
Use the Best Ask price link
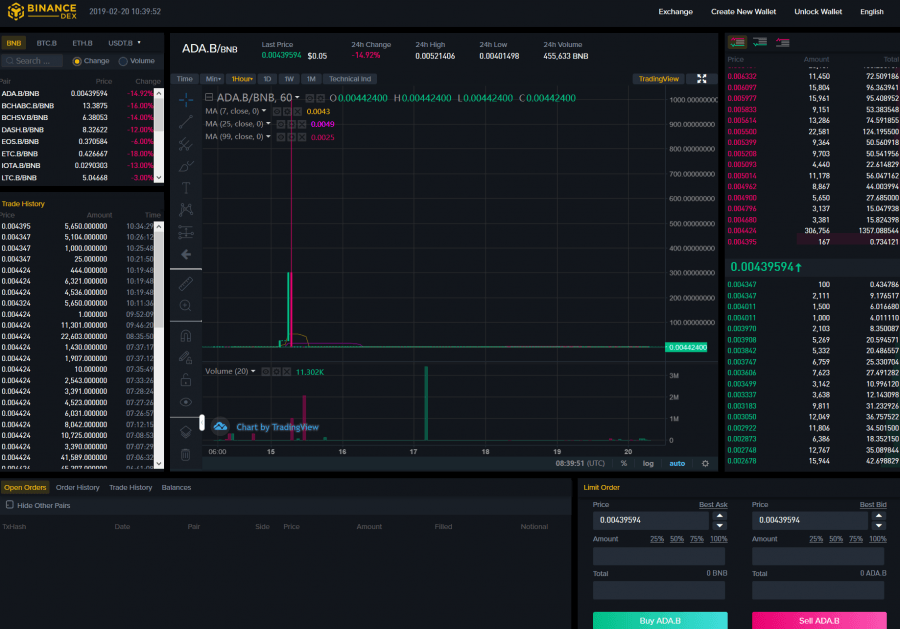tap(713, 504)
